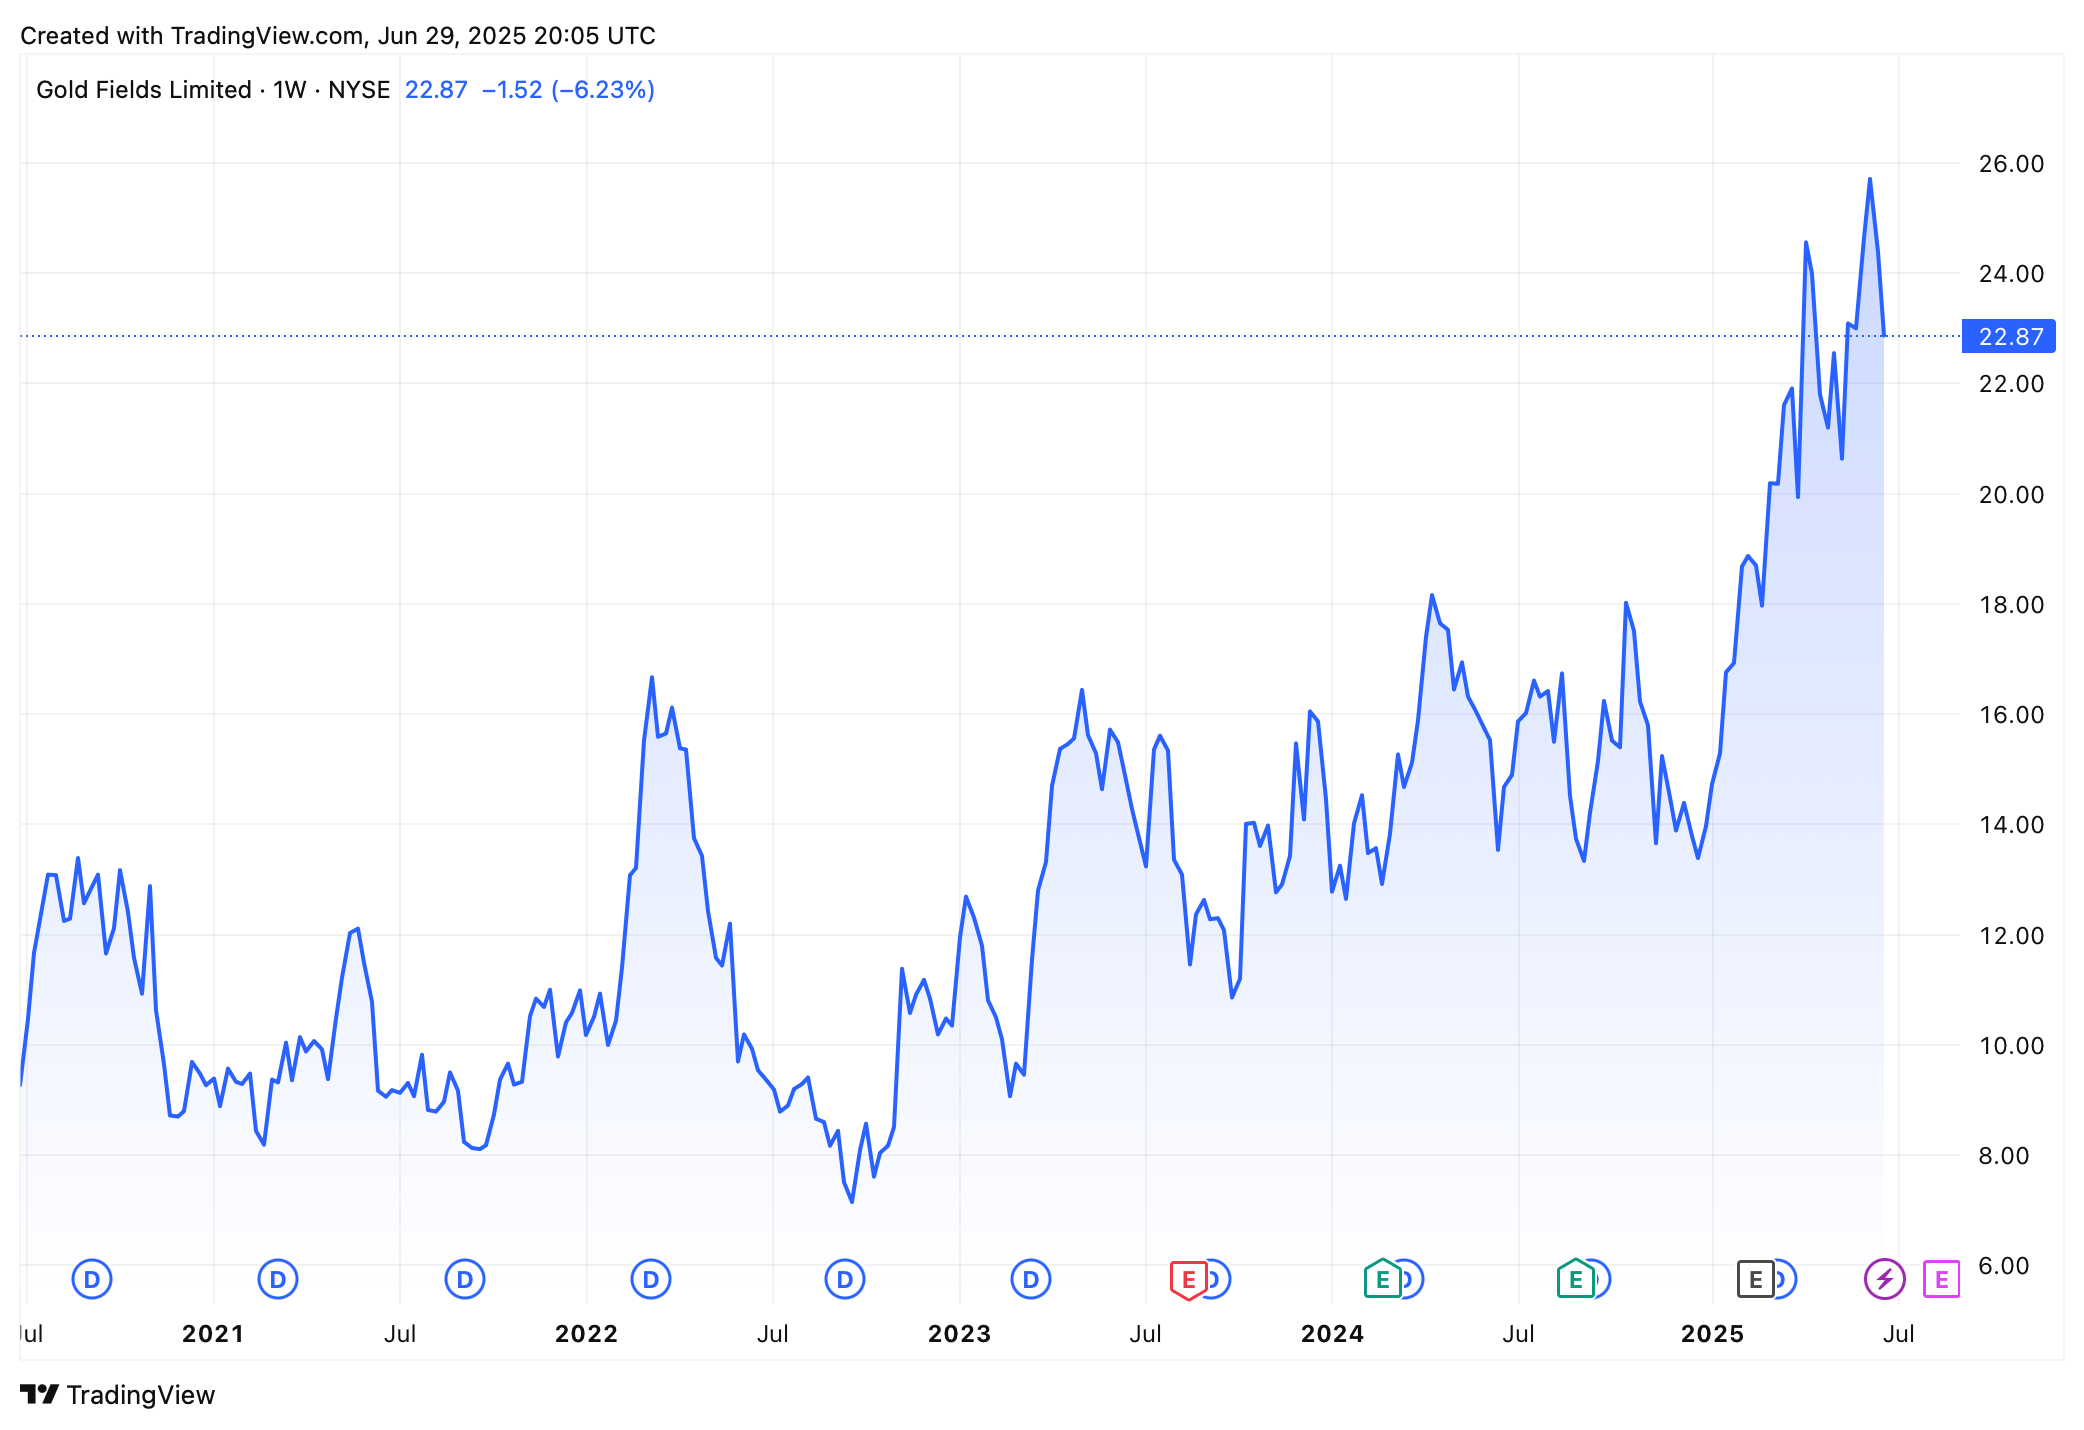The image size is (2084, 1430).
Task: Open the gray earnings E marker in 2025
Action: click(1755, 1279)
